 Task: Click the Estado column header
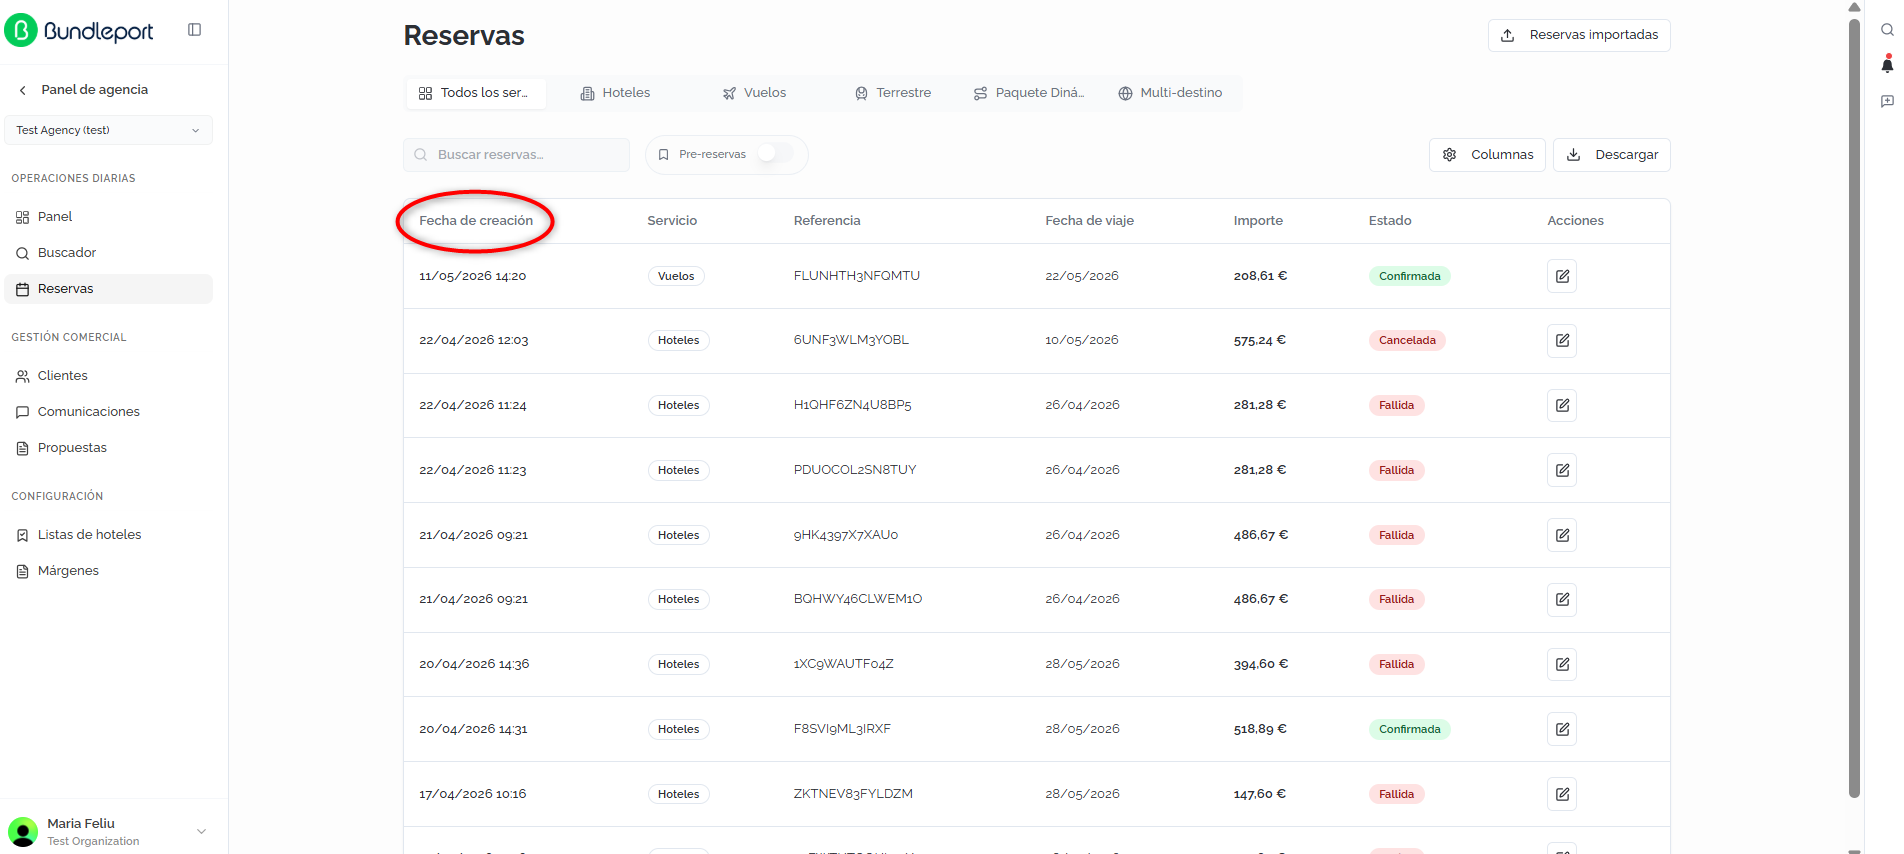(x=1390, y=221)
